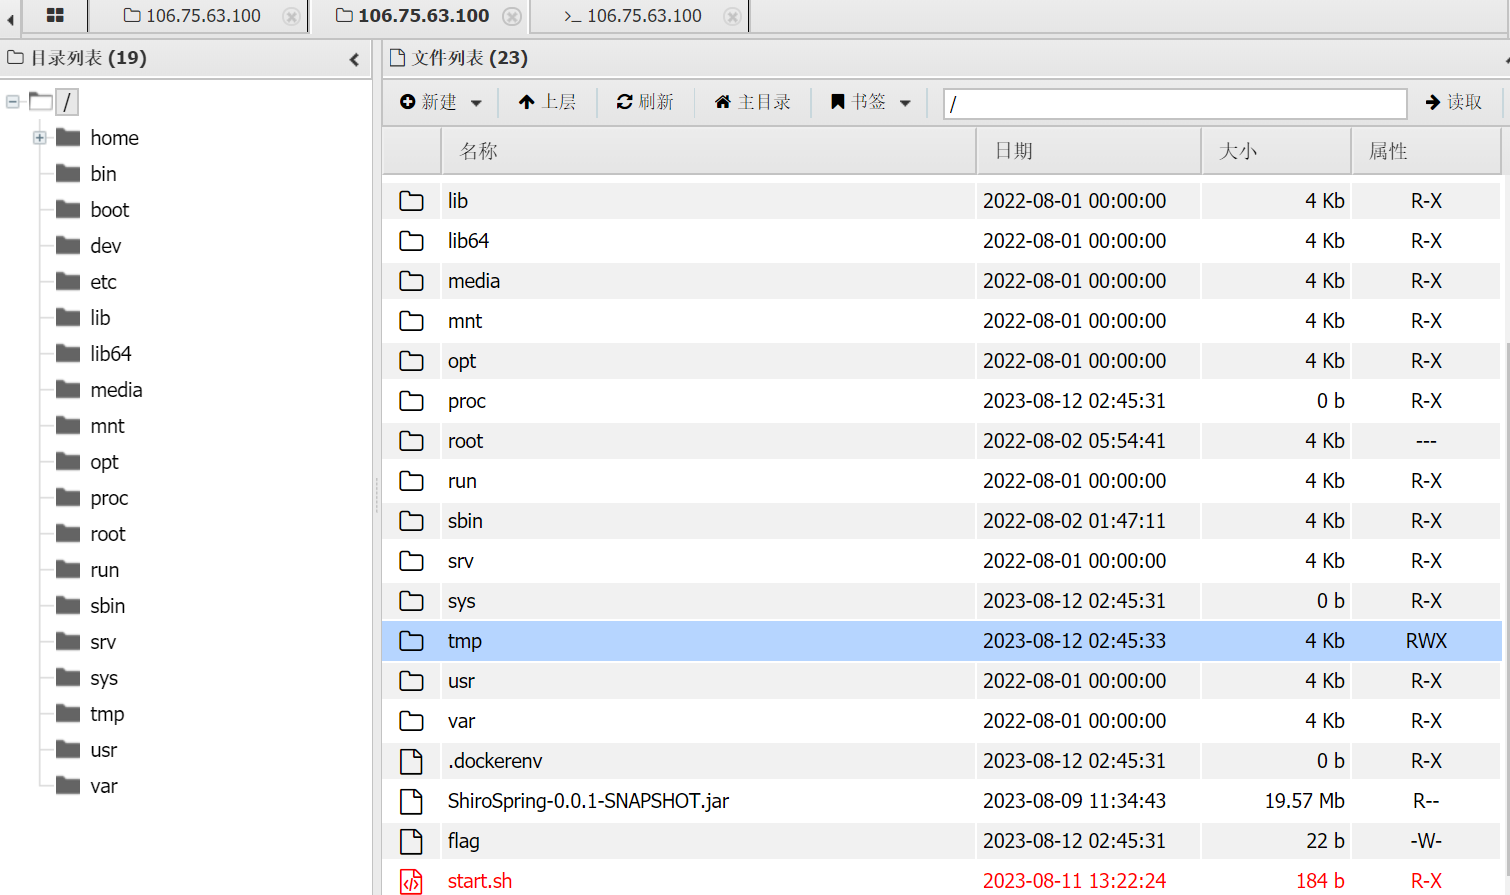1510x895 pixels.
Task: Open the 书签 bookmarks dropdown
Action: 871,102
